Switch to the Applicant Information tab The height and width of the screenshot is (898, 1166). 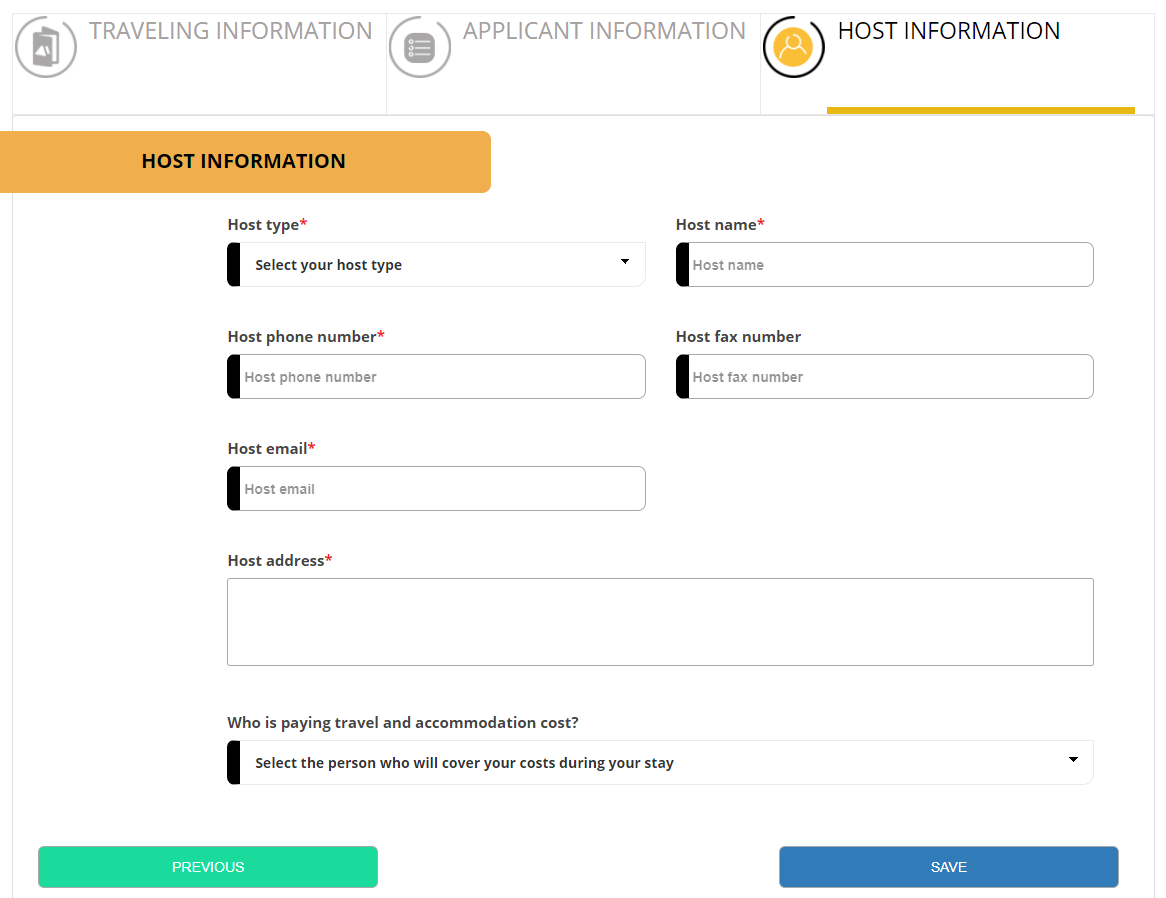click(603, 31)
